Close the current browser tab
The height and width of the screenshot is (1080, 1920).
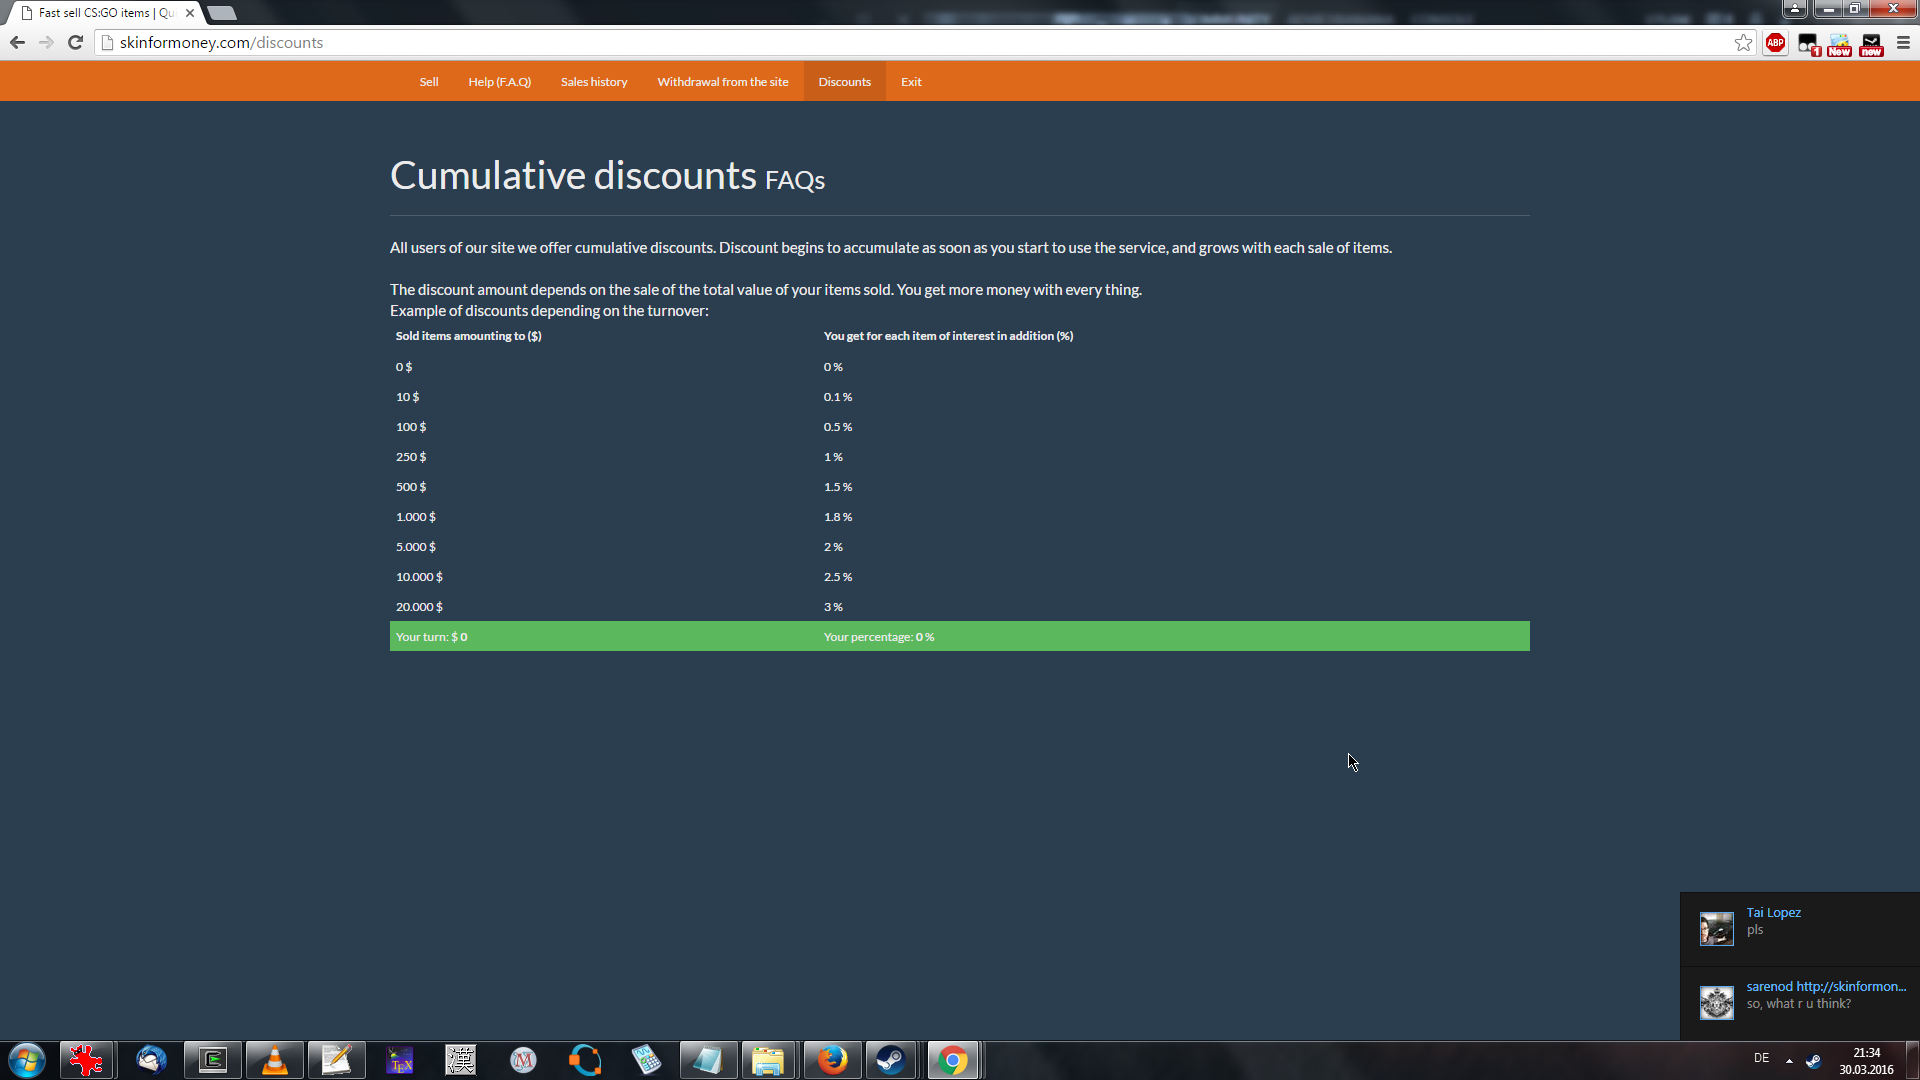point(190,13)
